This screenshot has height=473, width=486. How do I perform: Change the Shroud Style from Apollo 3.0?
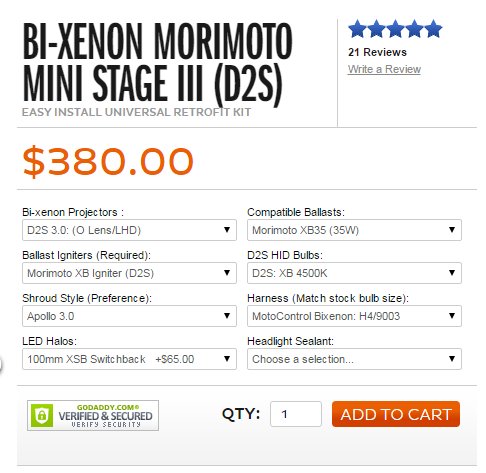[129, 316]
